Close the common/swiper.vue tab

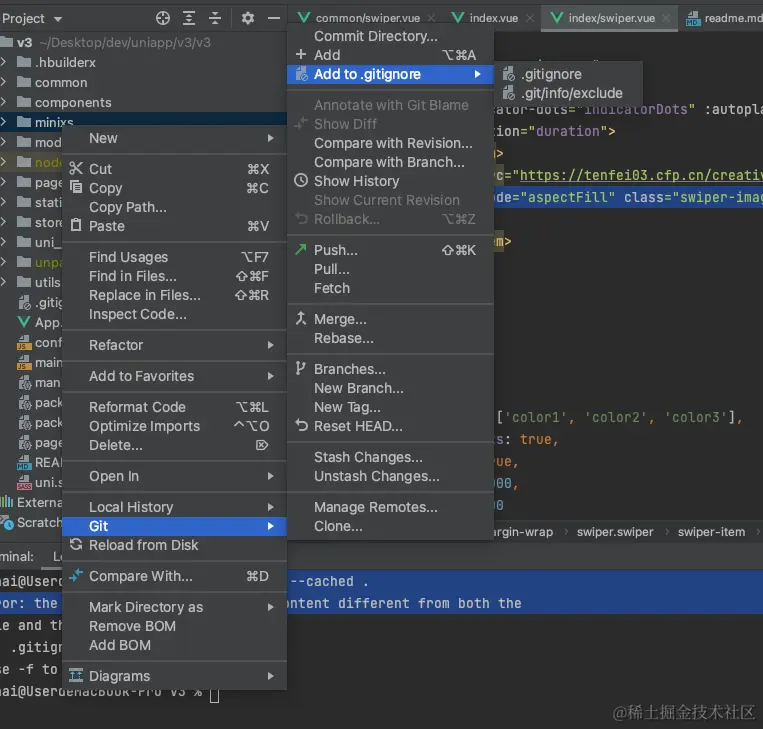click(431, 18)
